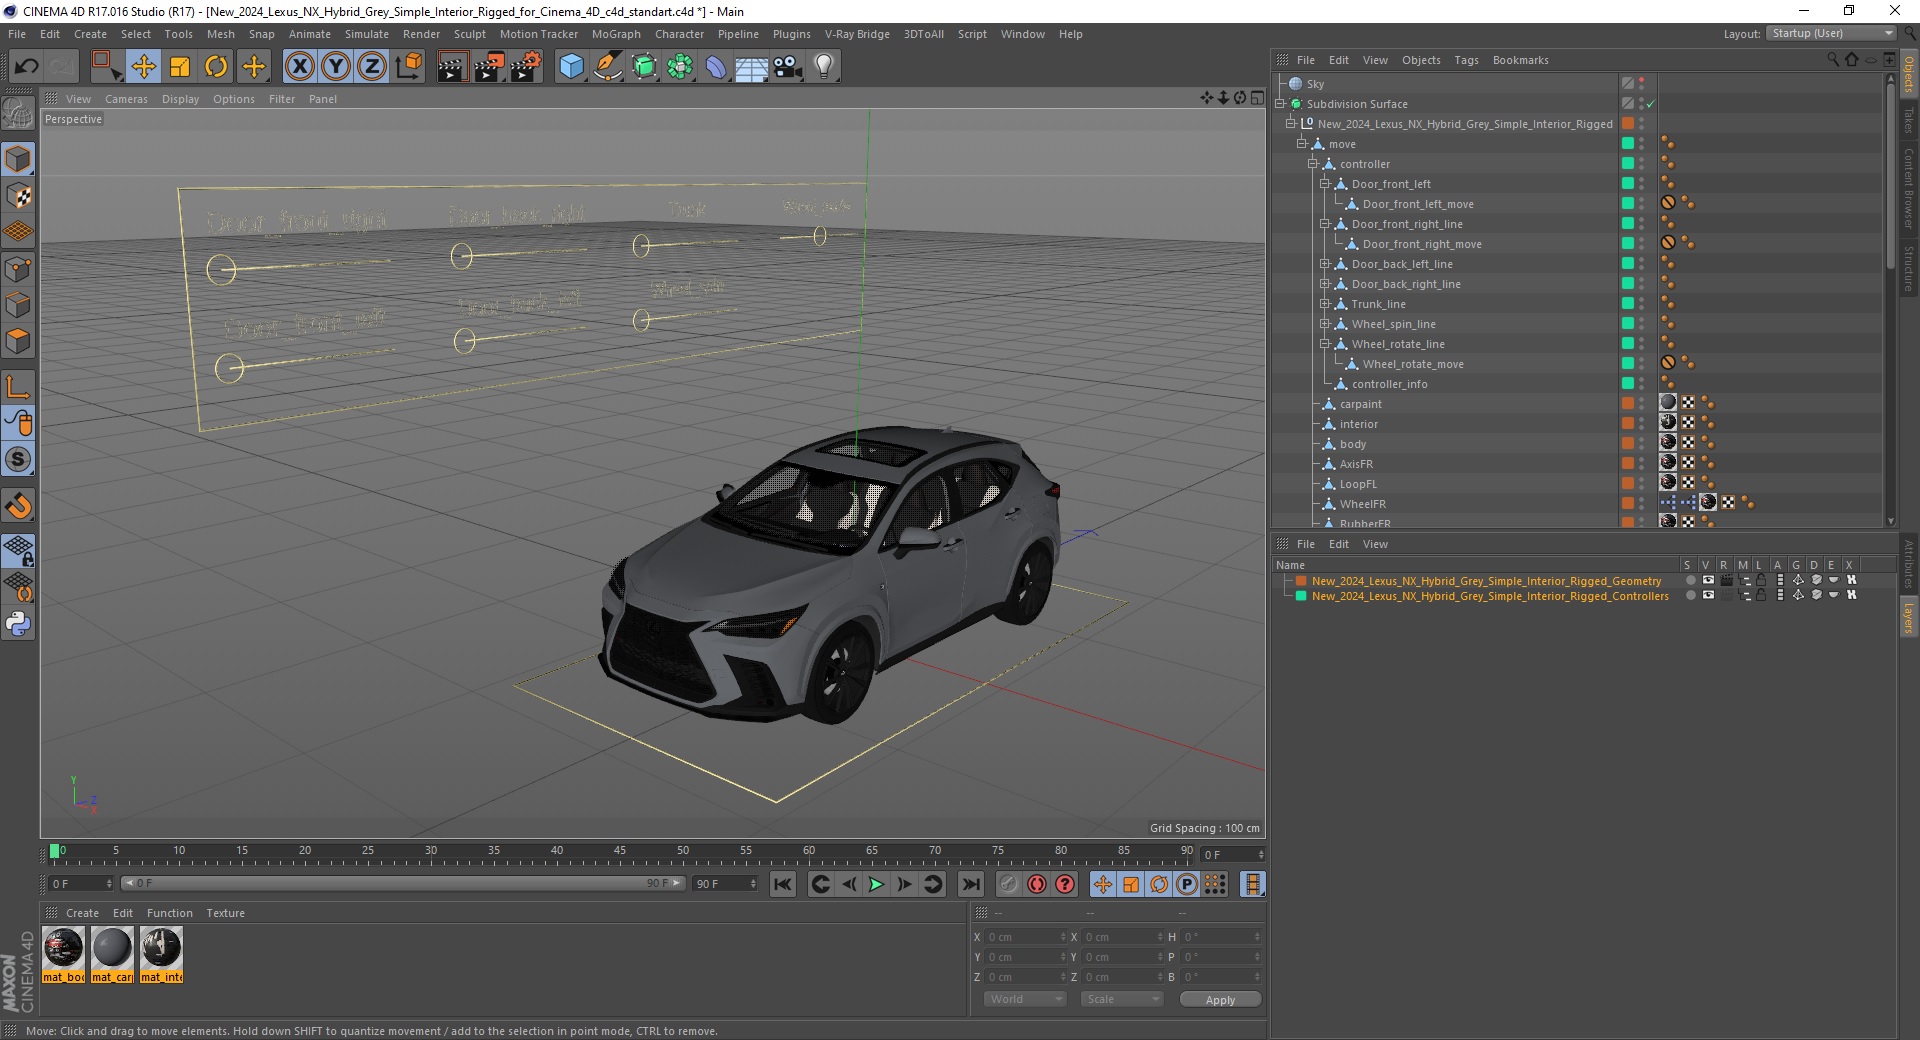Toggle Subdivision Surface enable checkmark
1920x1040 pixels.
(x=1651, y=104)
